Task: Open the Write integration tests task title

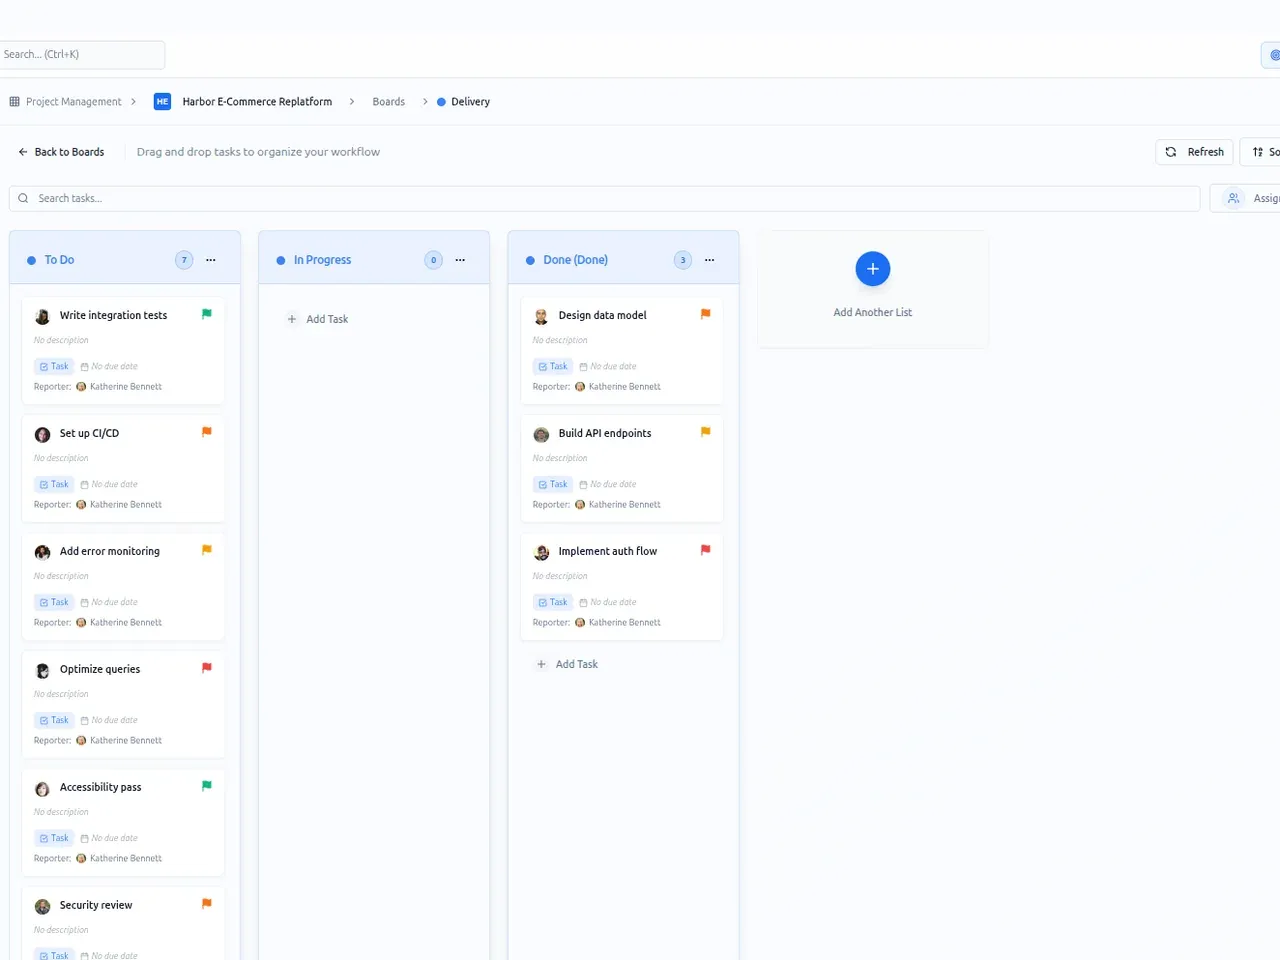Action: pos(113,315)
